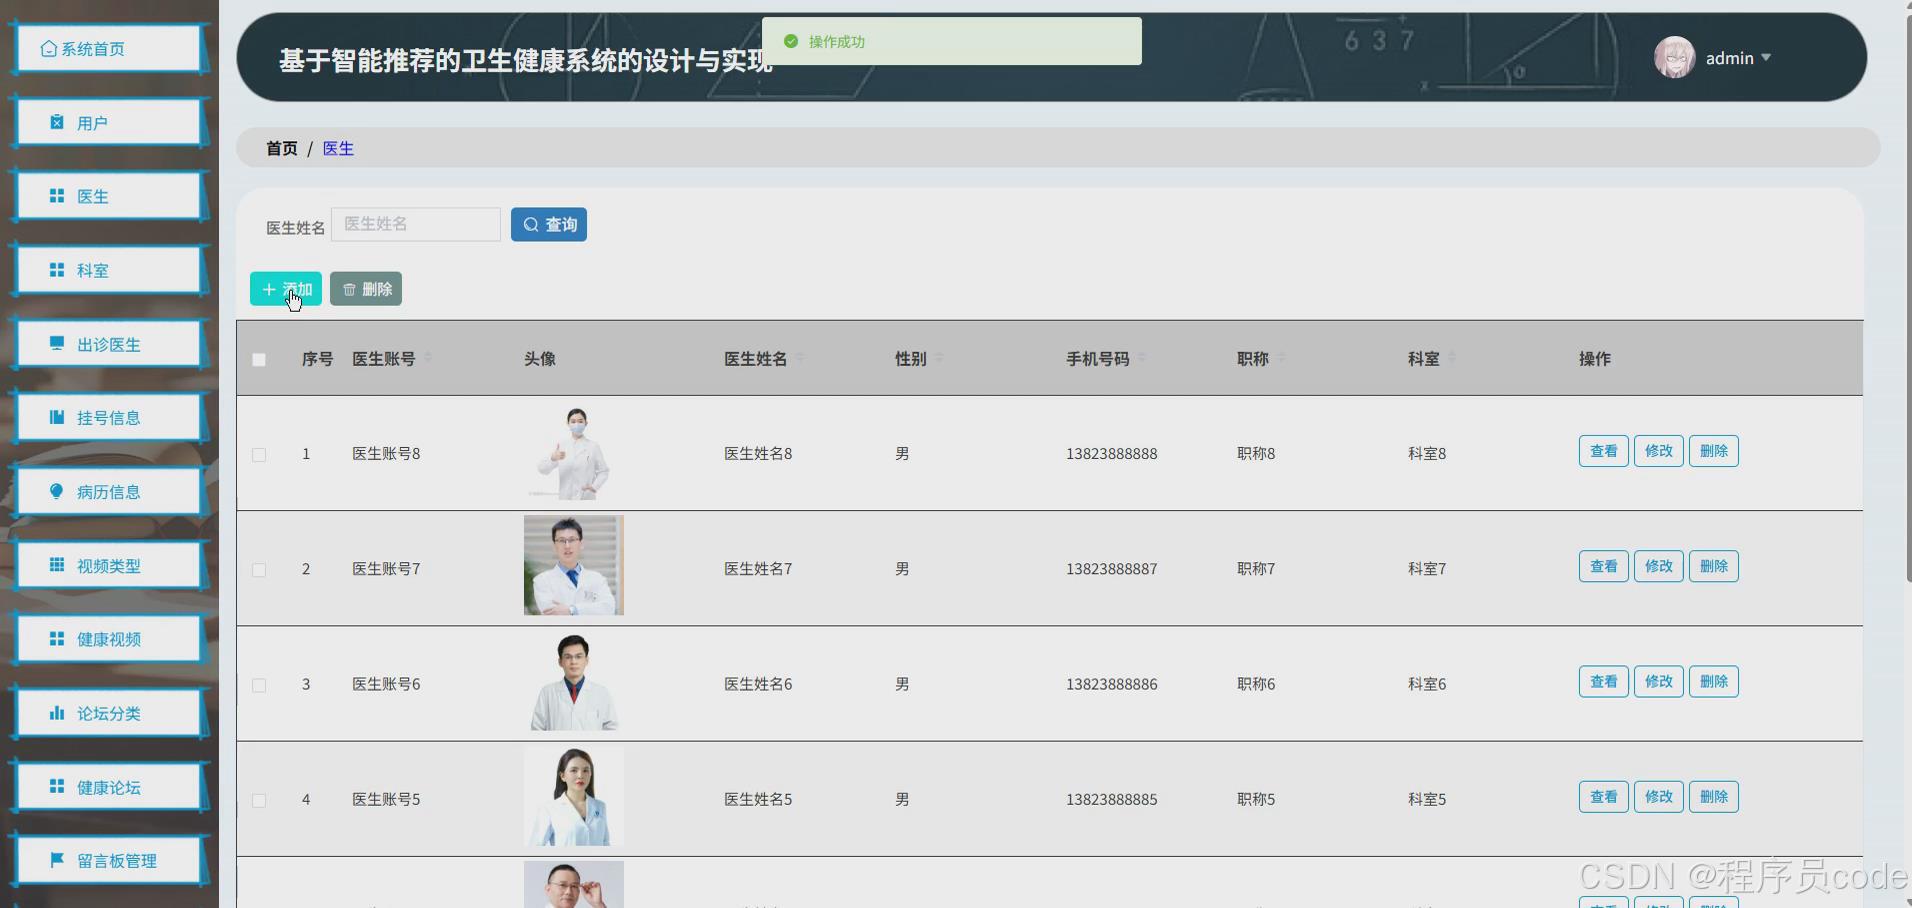Click the trash icon on toolbar 删除 button
1912x908 pixels.
coord(349,289)
